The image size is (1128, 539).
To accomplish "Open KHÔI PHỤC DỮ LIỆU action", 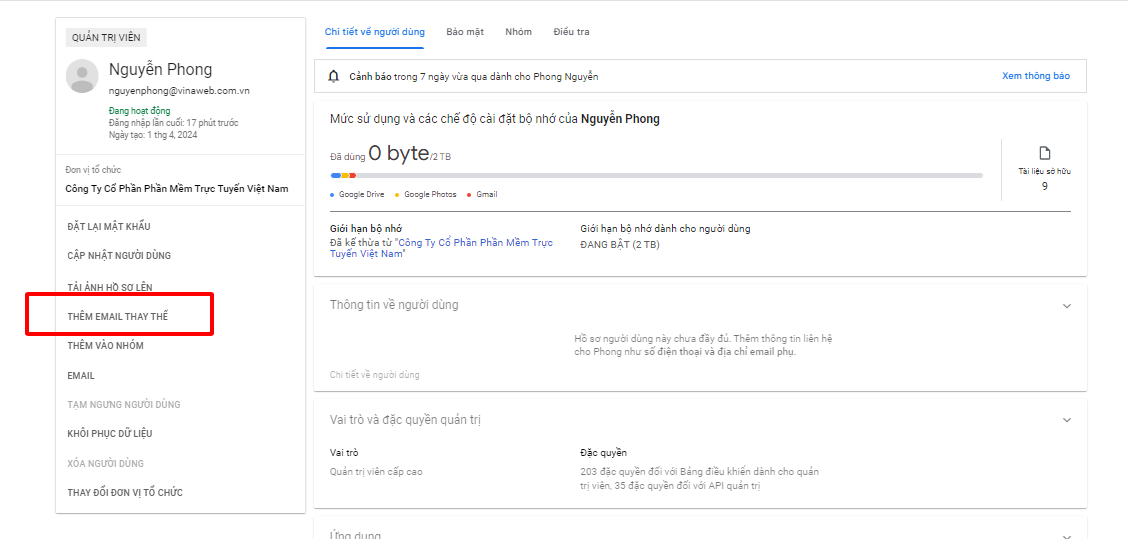I will 110,434.
